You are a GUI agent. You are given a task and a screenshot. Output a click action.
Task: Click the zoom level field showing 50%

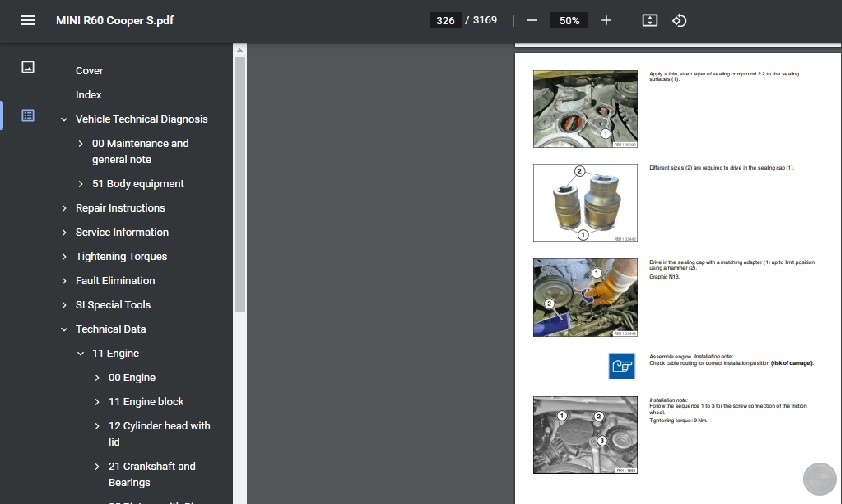click(569, 20)
